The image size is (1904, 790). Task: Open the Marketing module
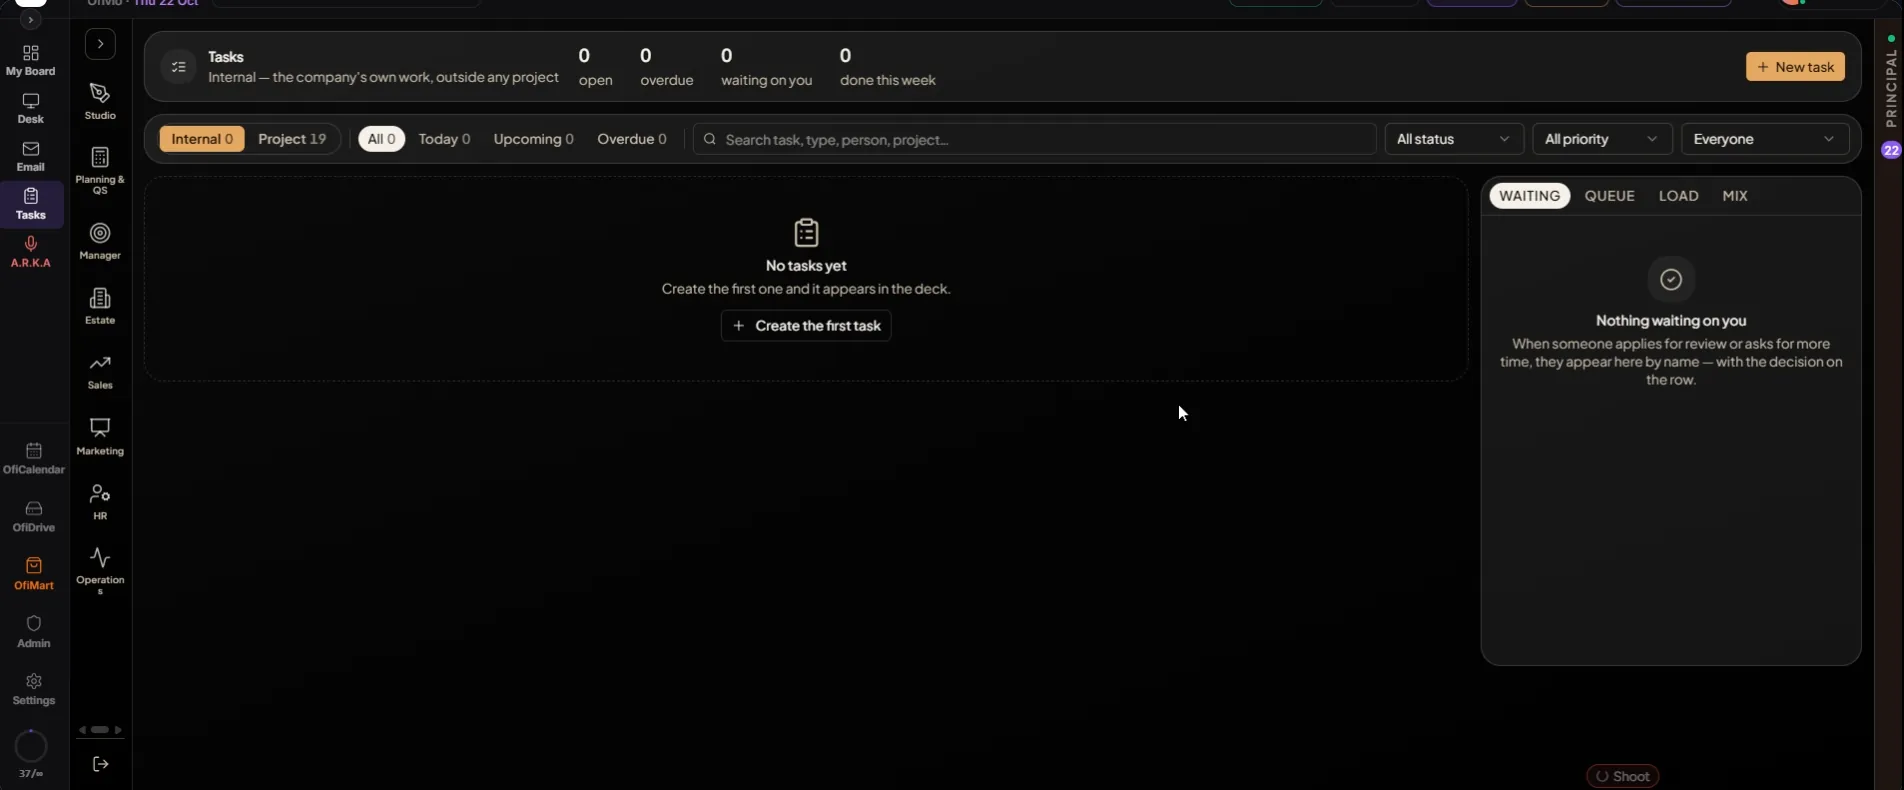(100, 437)
